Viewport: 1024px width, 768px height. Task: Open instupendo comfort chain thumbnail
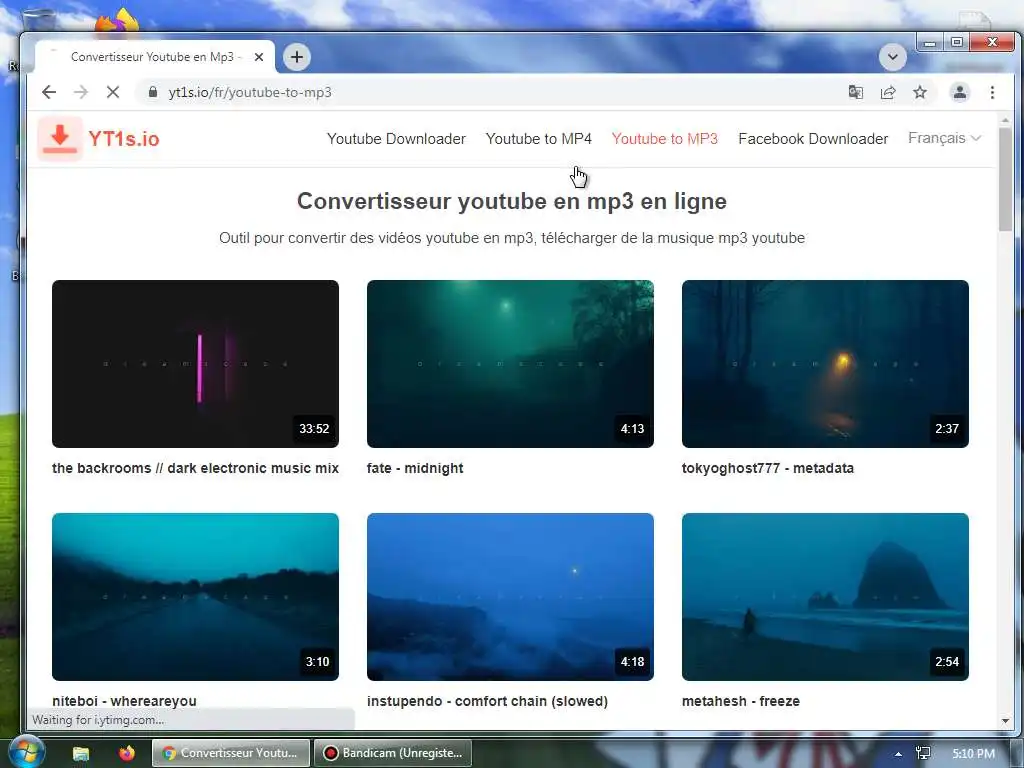coord(510,597)
